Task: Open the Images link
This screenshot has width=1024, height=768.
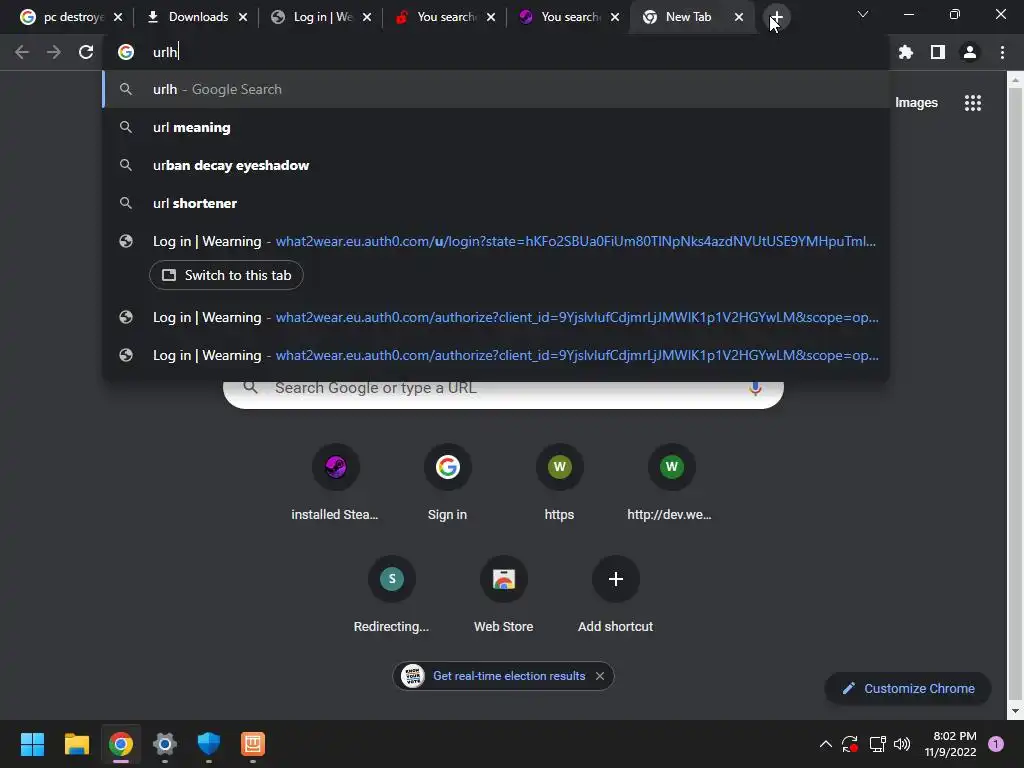Action: pos(916,103)
